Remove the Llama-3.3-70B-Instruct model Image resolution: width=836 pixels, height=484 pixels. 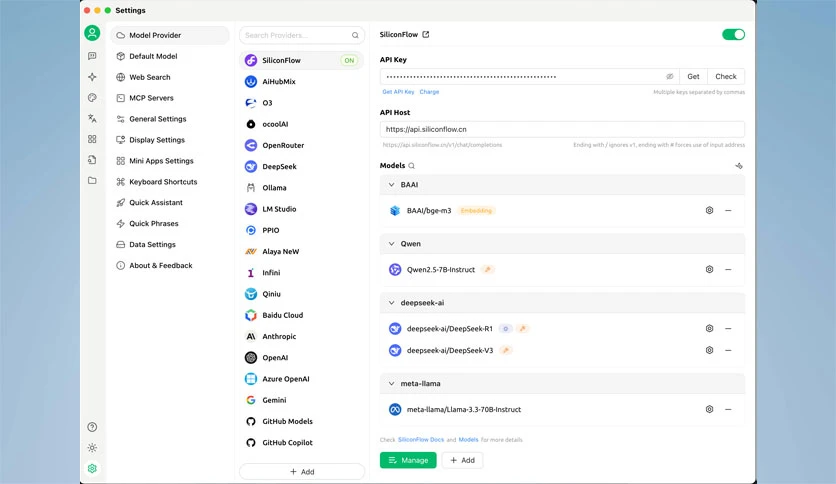(728, 409)
